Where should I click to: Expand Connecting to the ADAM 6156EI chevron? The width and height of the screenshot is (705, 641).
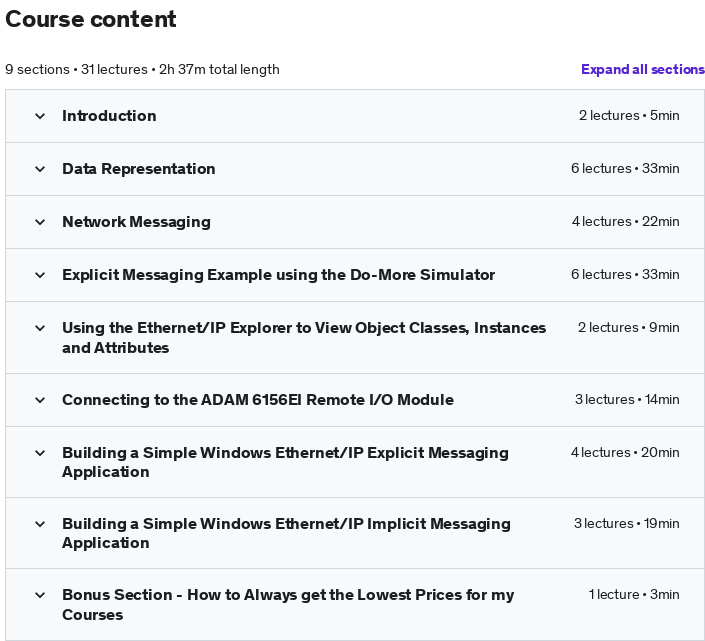coord(40,400)
